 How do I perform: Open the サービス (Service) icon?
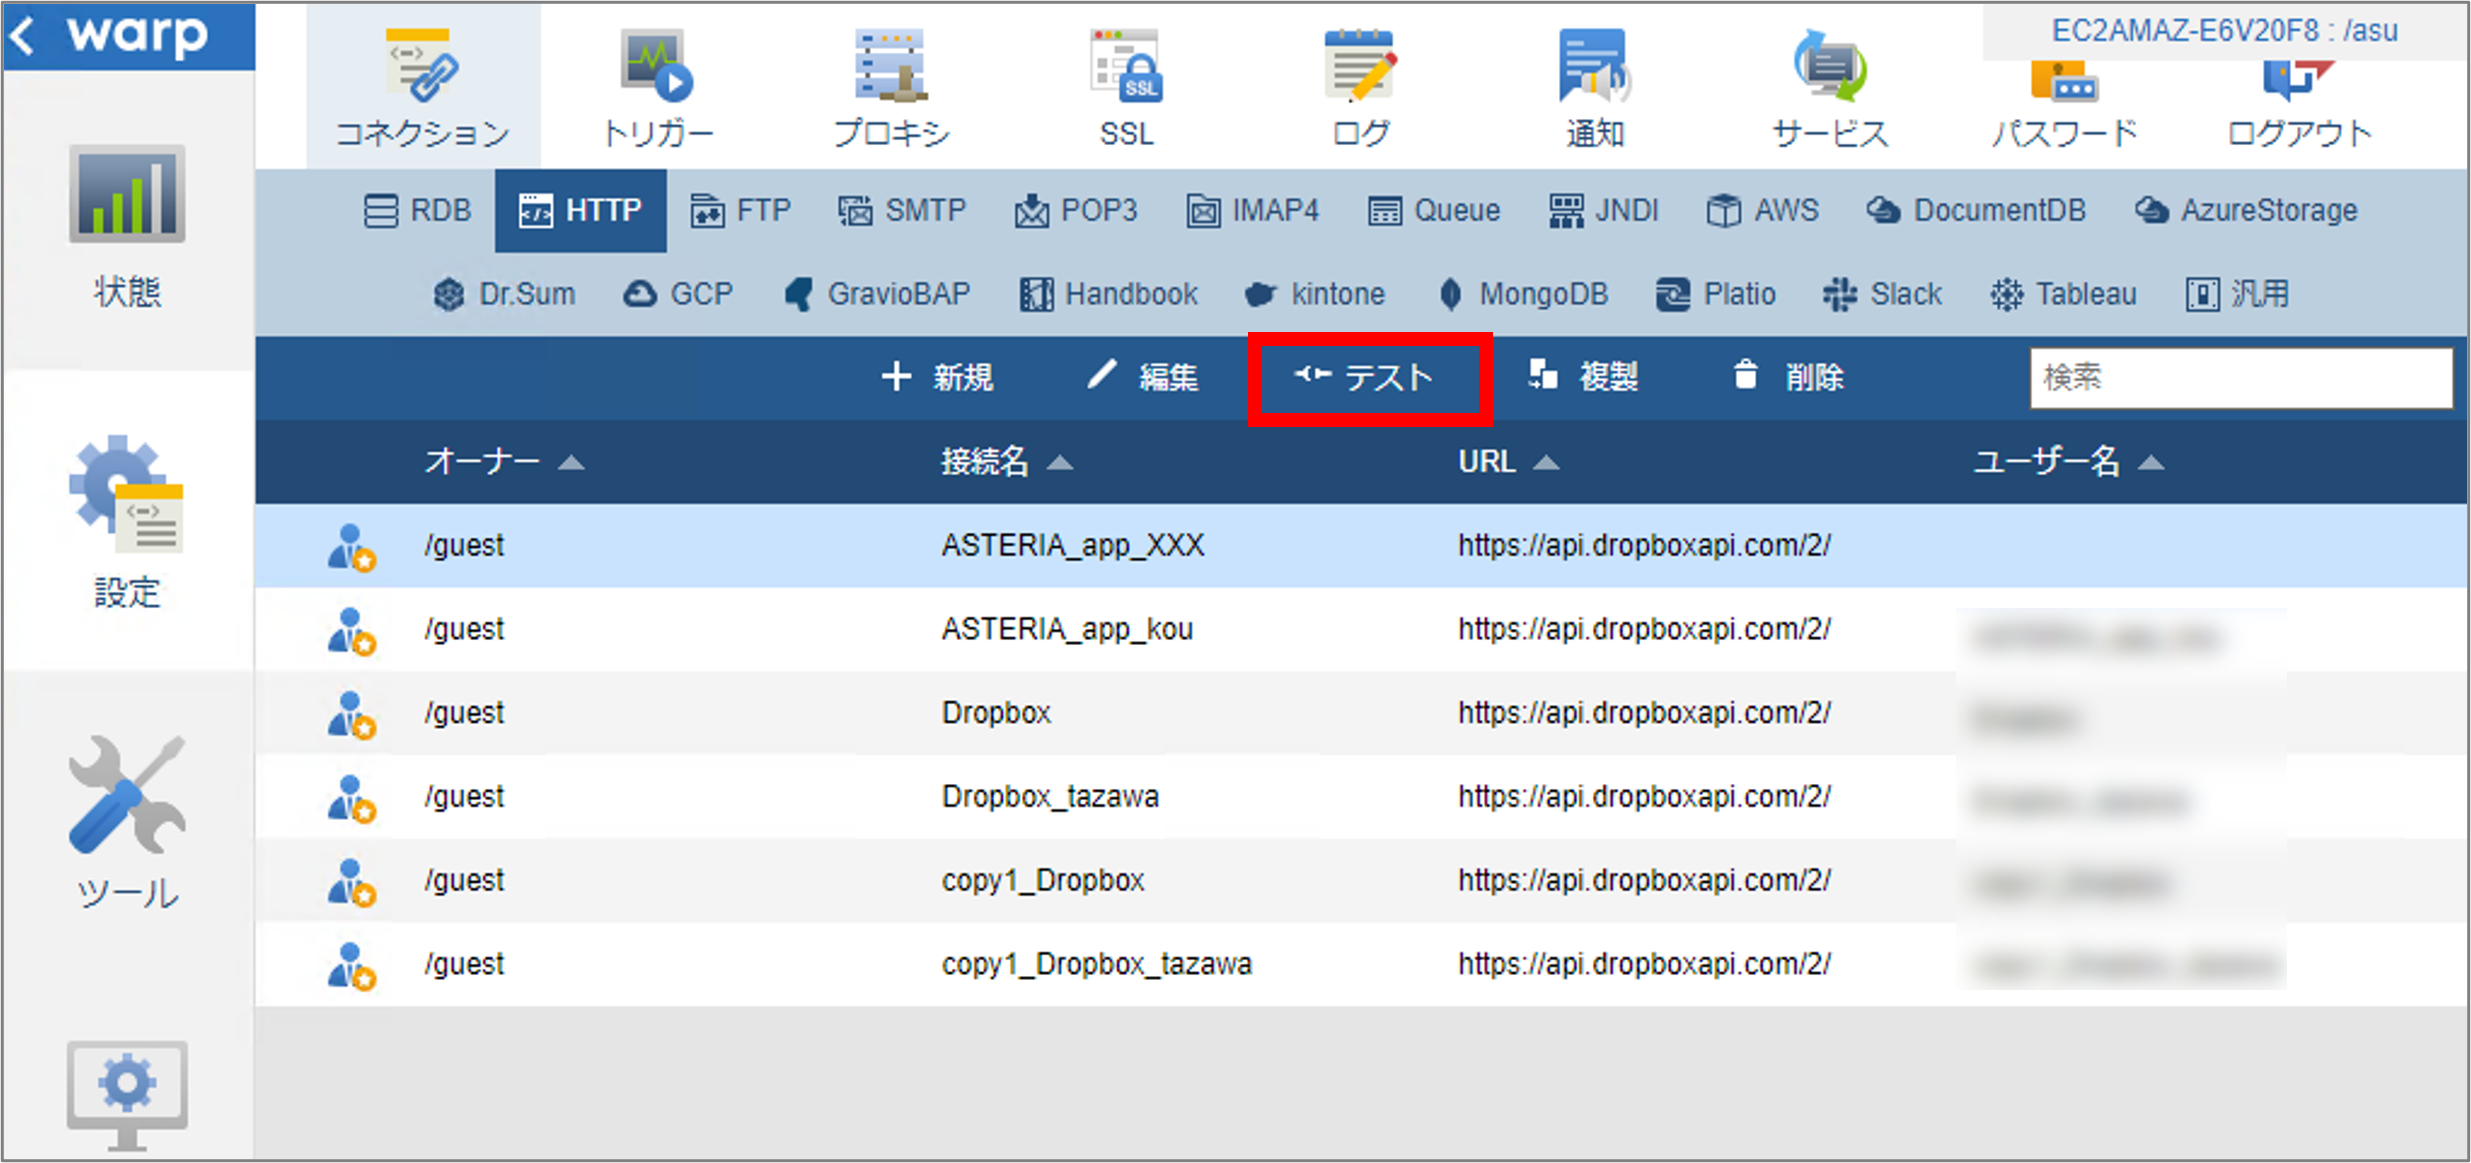pyautogui.click(x=1829, y=88)
